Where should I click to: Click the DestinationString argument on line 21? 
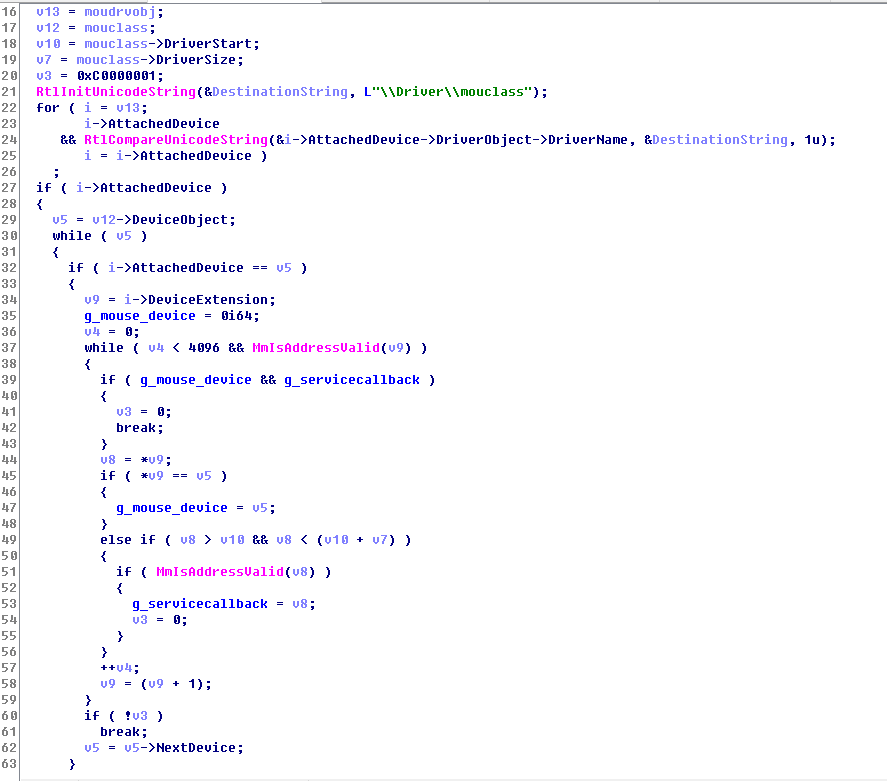(x=280, y=92)
